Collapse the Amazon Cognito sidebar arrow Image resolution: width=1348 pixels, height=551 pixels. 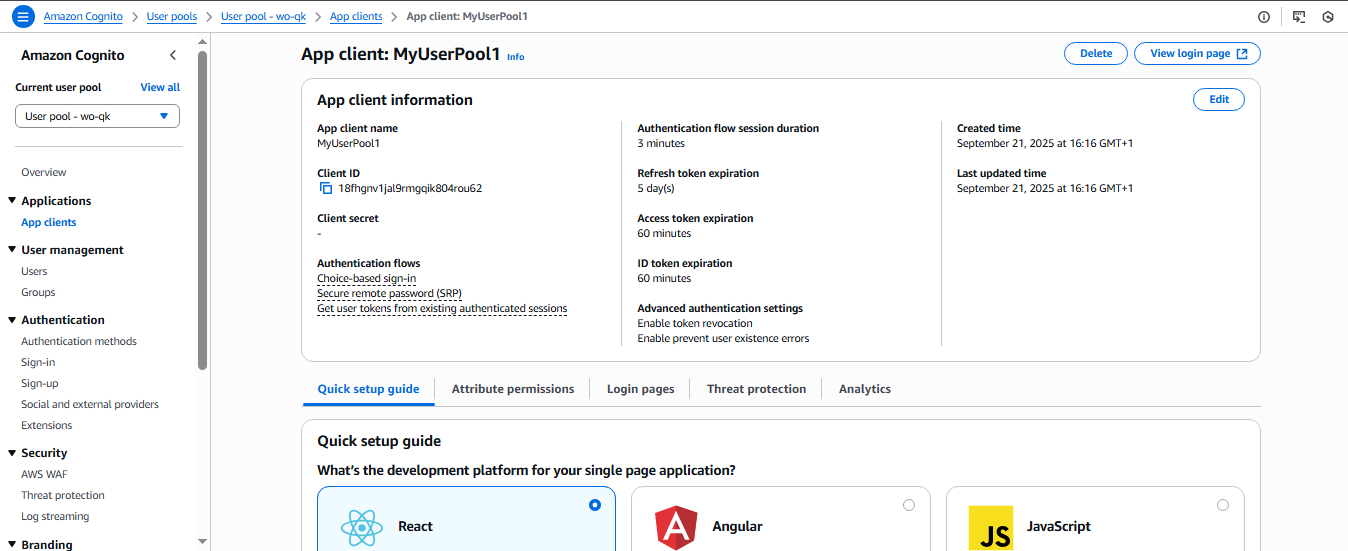(172, 56)
